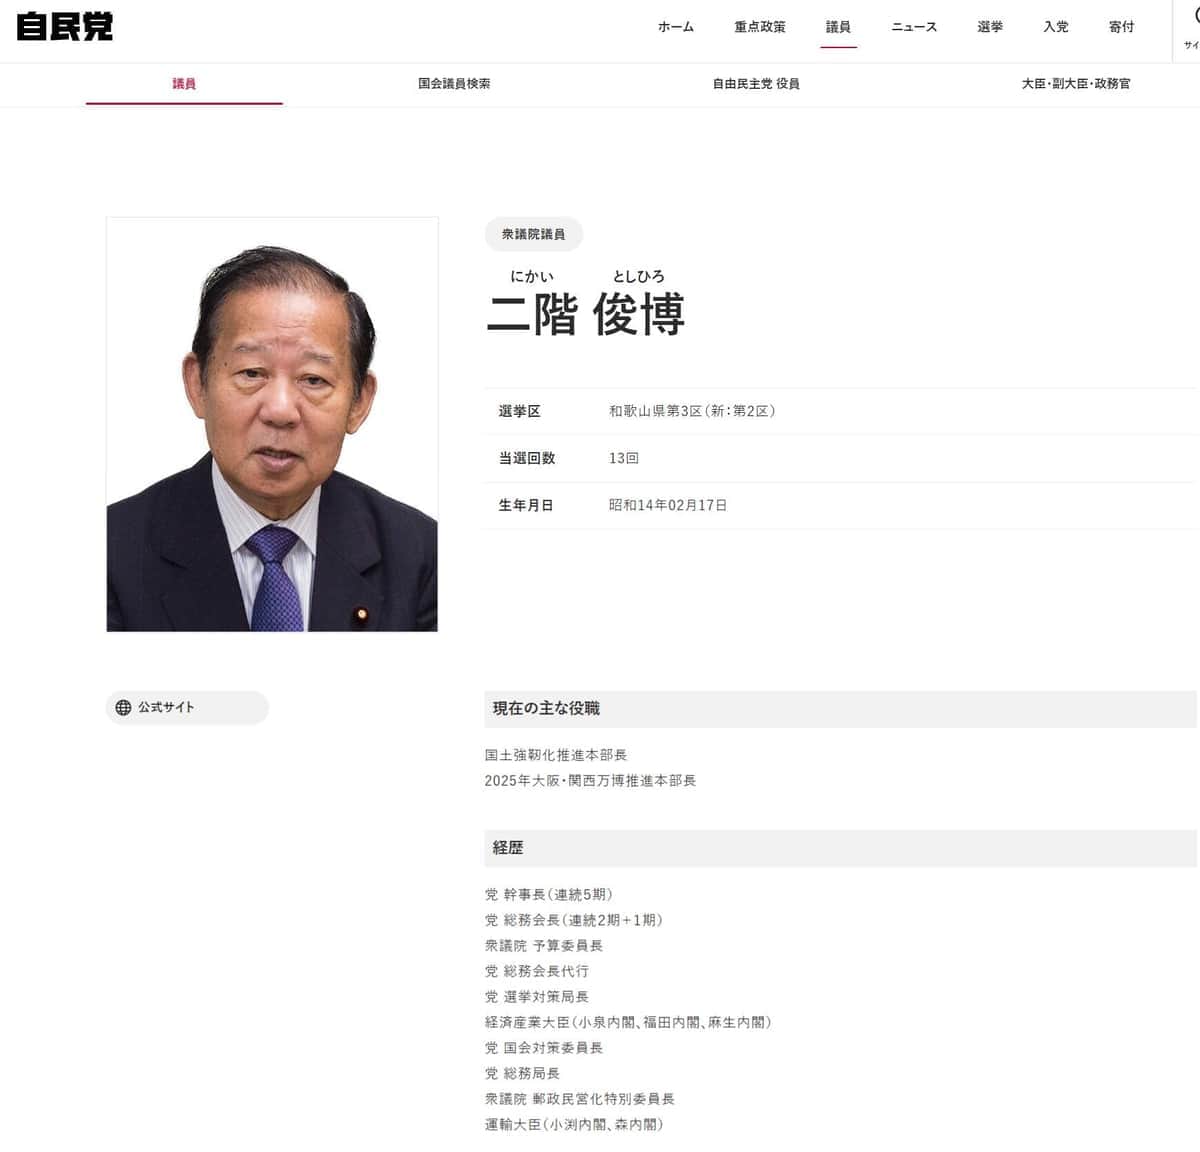
Task: Click the 現在の主な役職 section header
Action: pyautogui.click(x=548, y=708)
